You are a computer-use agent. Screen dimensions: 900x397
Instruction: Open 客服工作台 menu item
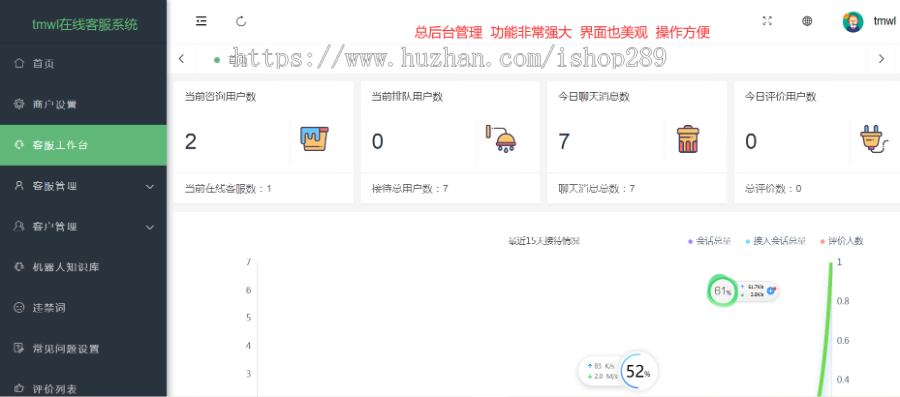(x=83, y=145)
